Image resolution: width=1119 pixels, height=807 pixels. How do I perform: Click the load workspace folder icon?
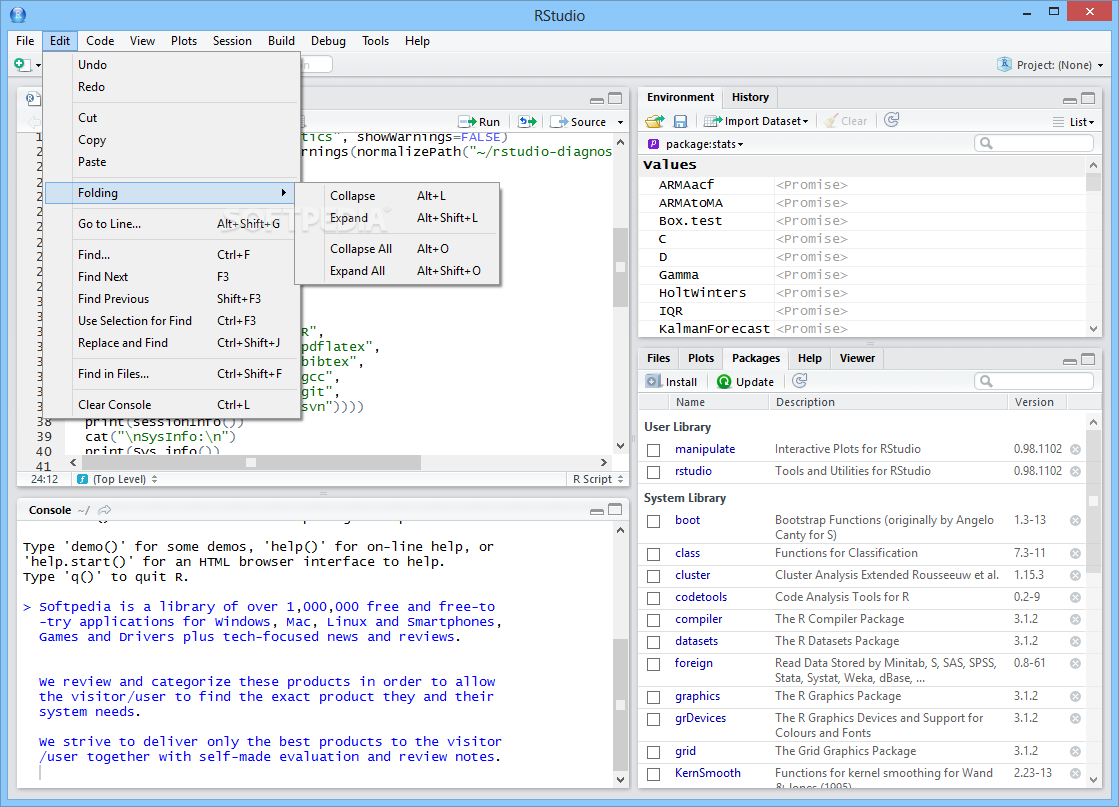[x=654, y=121]
